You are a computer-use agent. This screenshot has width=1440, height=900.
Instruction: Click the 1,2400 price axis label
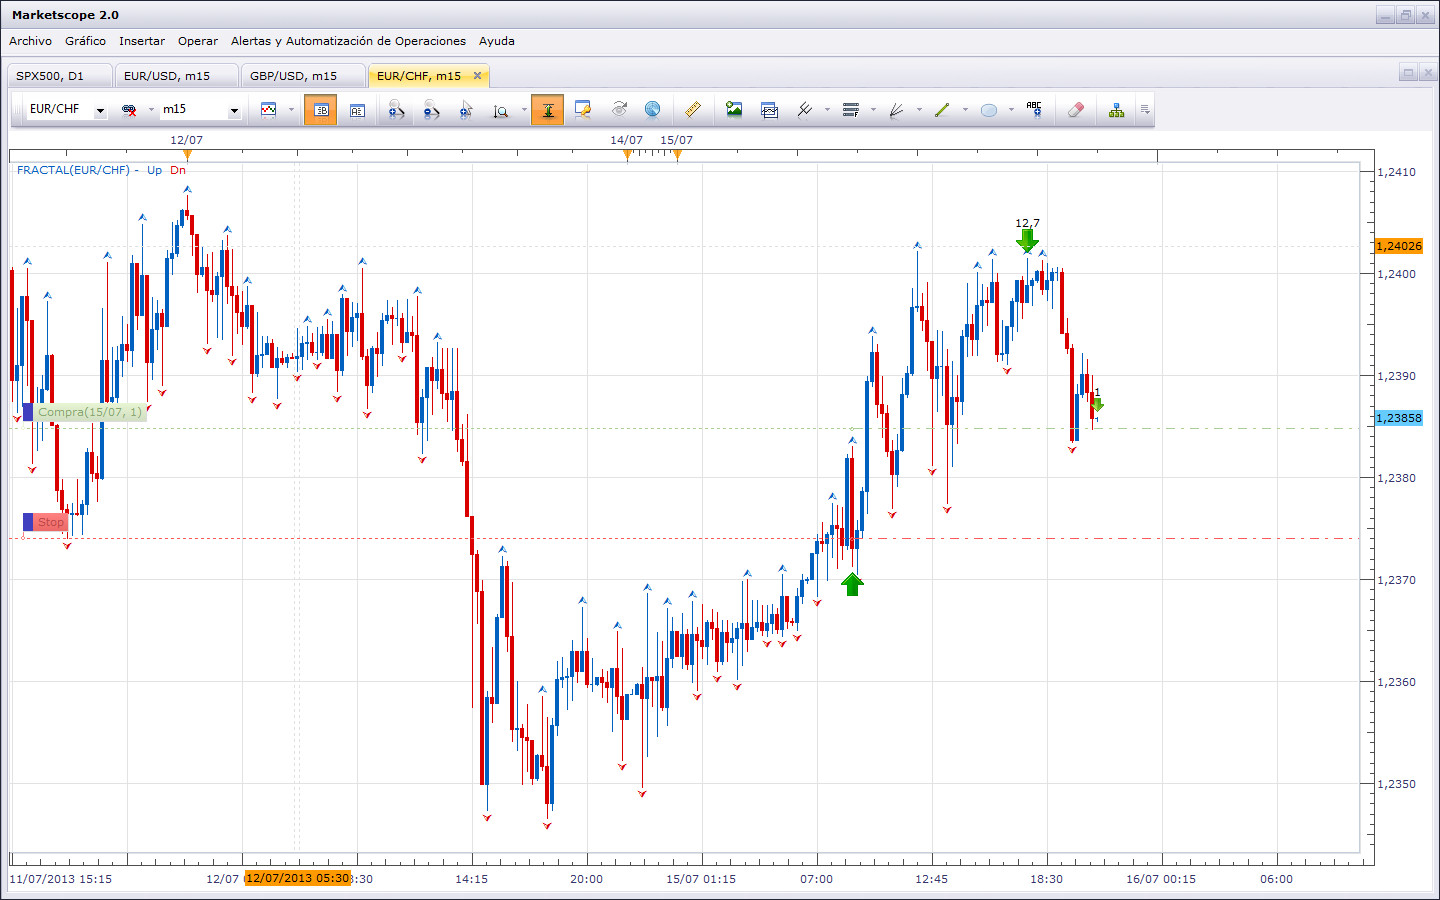1397,274
